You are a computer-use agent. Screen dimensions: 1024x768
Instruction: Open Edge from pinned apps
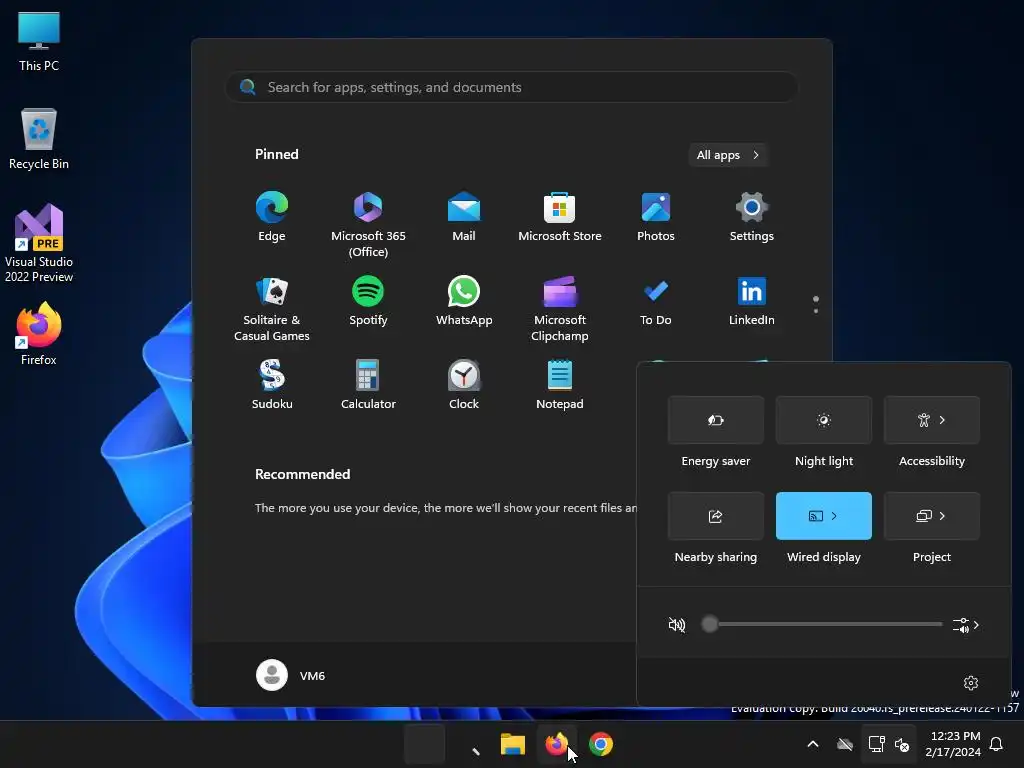(272, 217)
